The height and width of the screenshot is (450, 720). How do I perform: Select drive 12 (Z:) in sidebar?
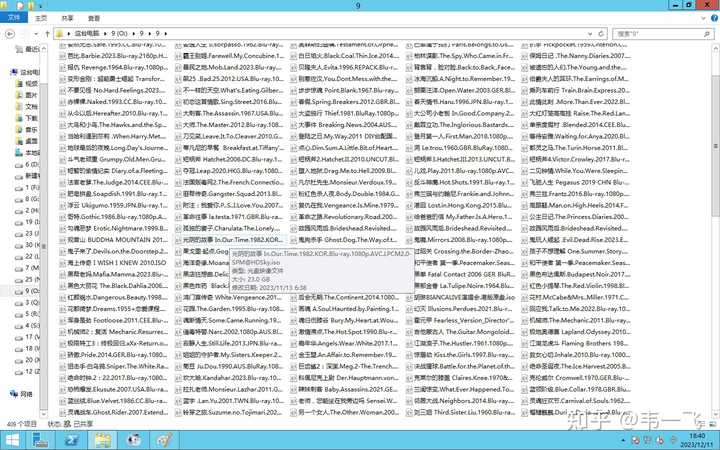point(28,371)
